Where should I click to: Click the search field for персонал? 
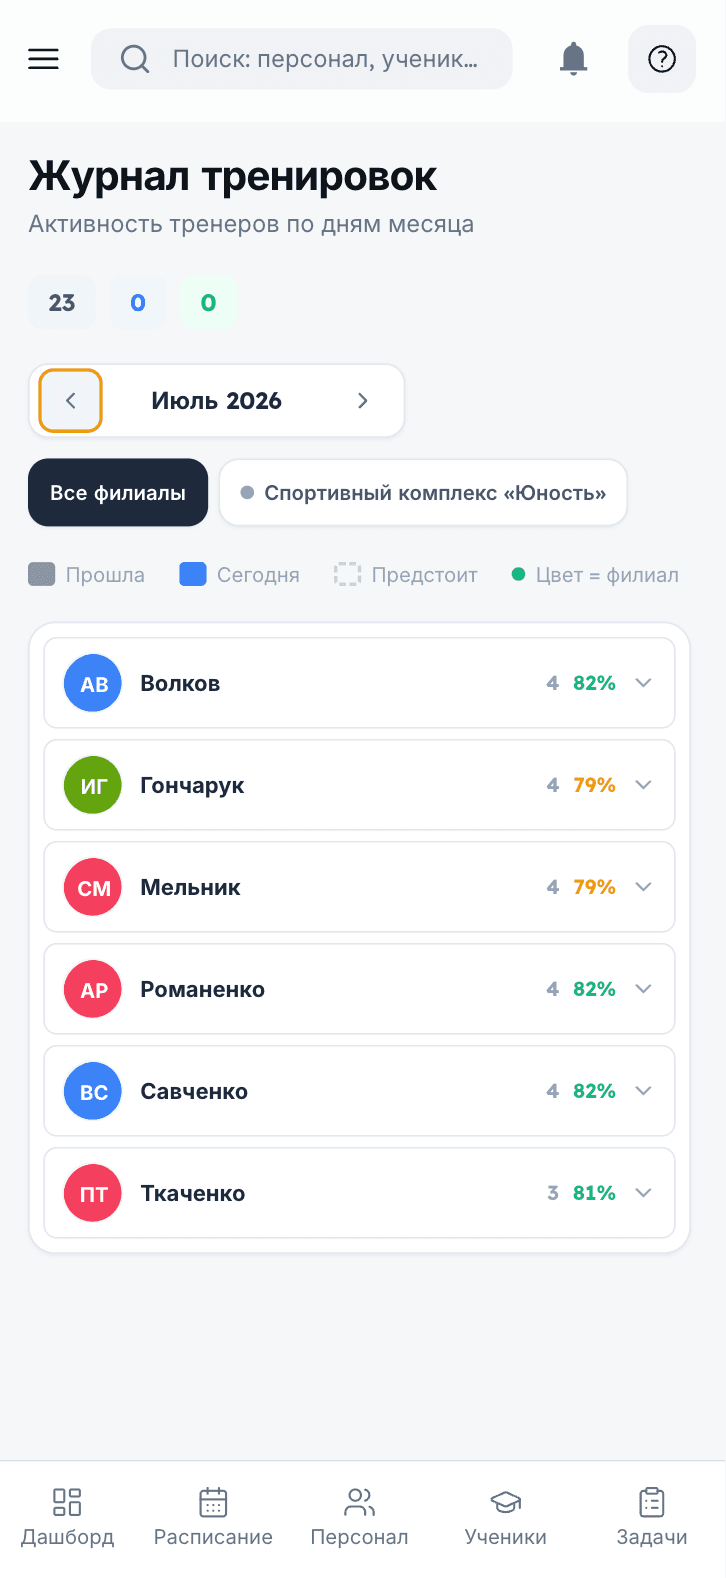pyautogui.click(x=302, y=59)
